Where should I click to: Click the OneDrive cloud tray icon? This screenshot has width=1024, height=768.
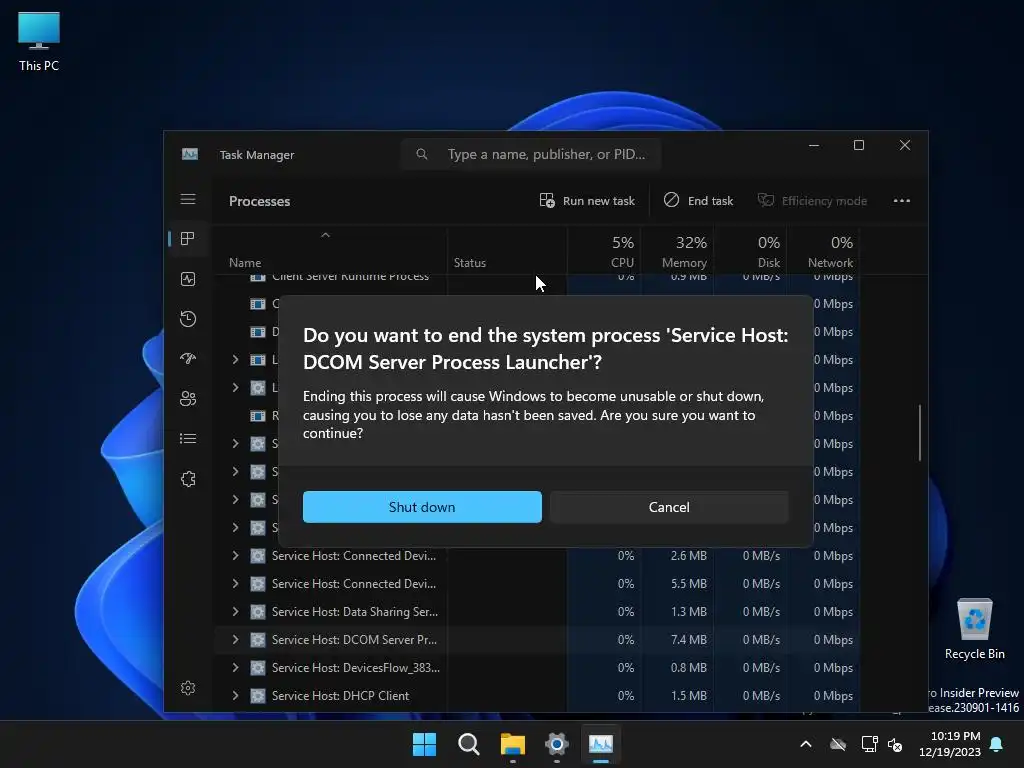[838, 744]
